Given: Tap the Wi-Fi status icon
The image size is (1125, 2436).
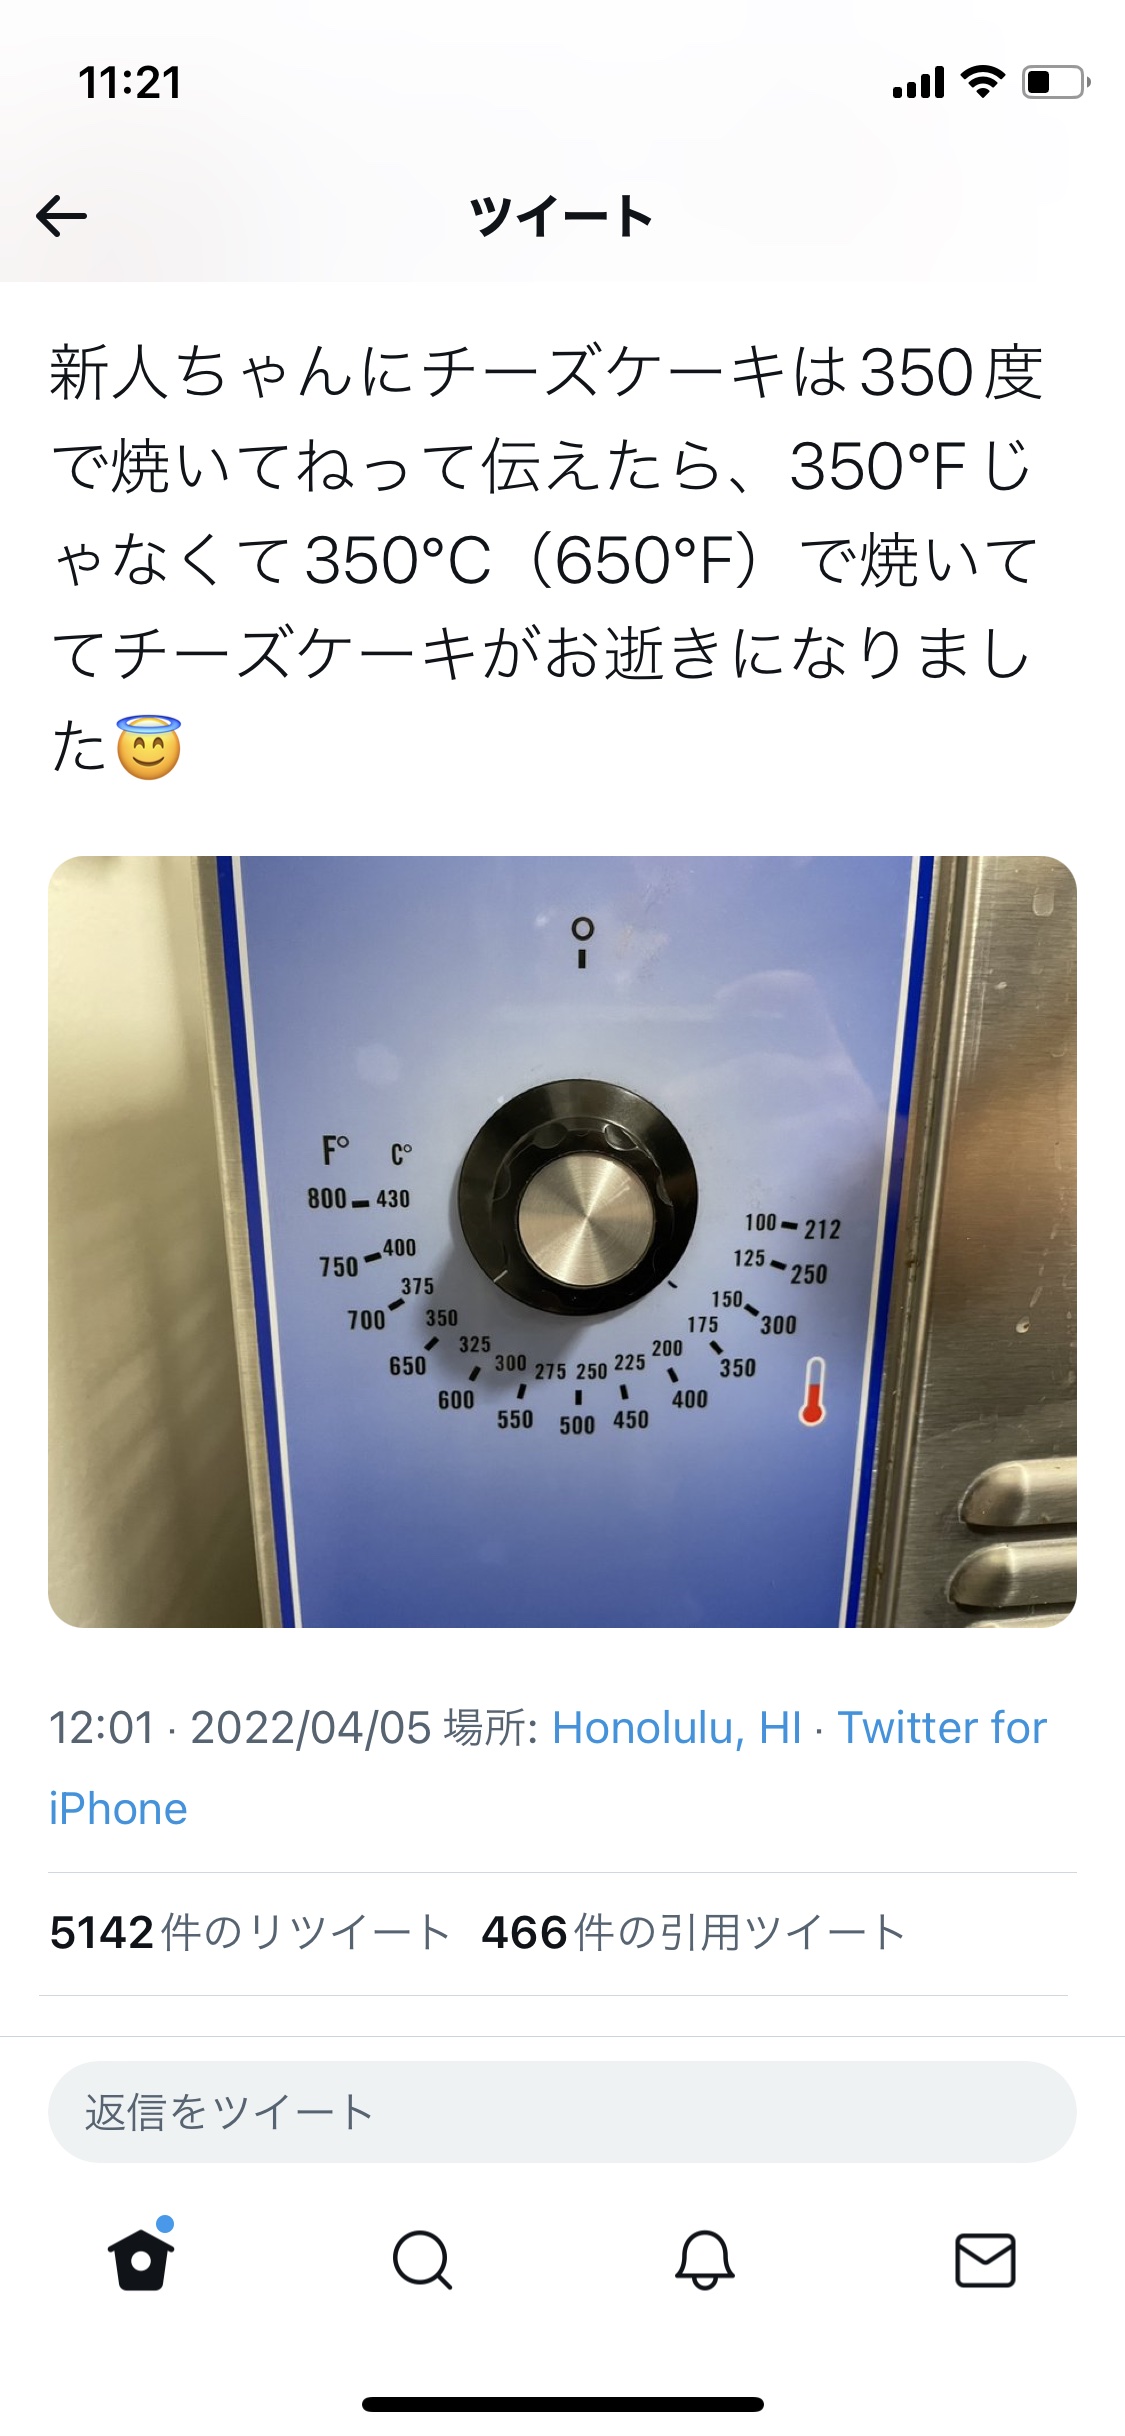Looking at the screenshot, I should point(982,82).
